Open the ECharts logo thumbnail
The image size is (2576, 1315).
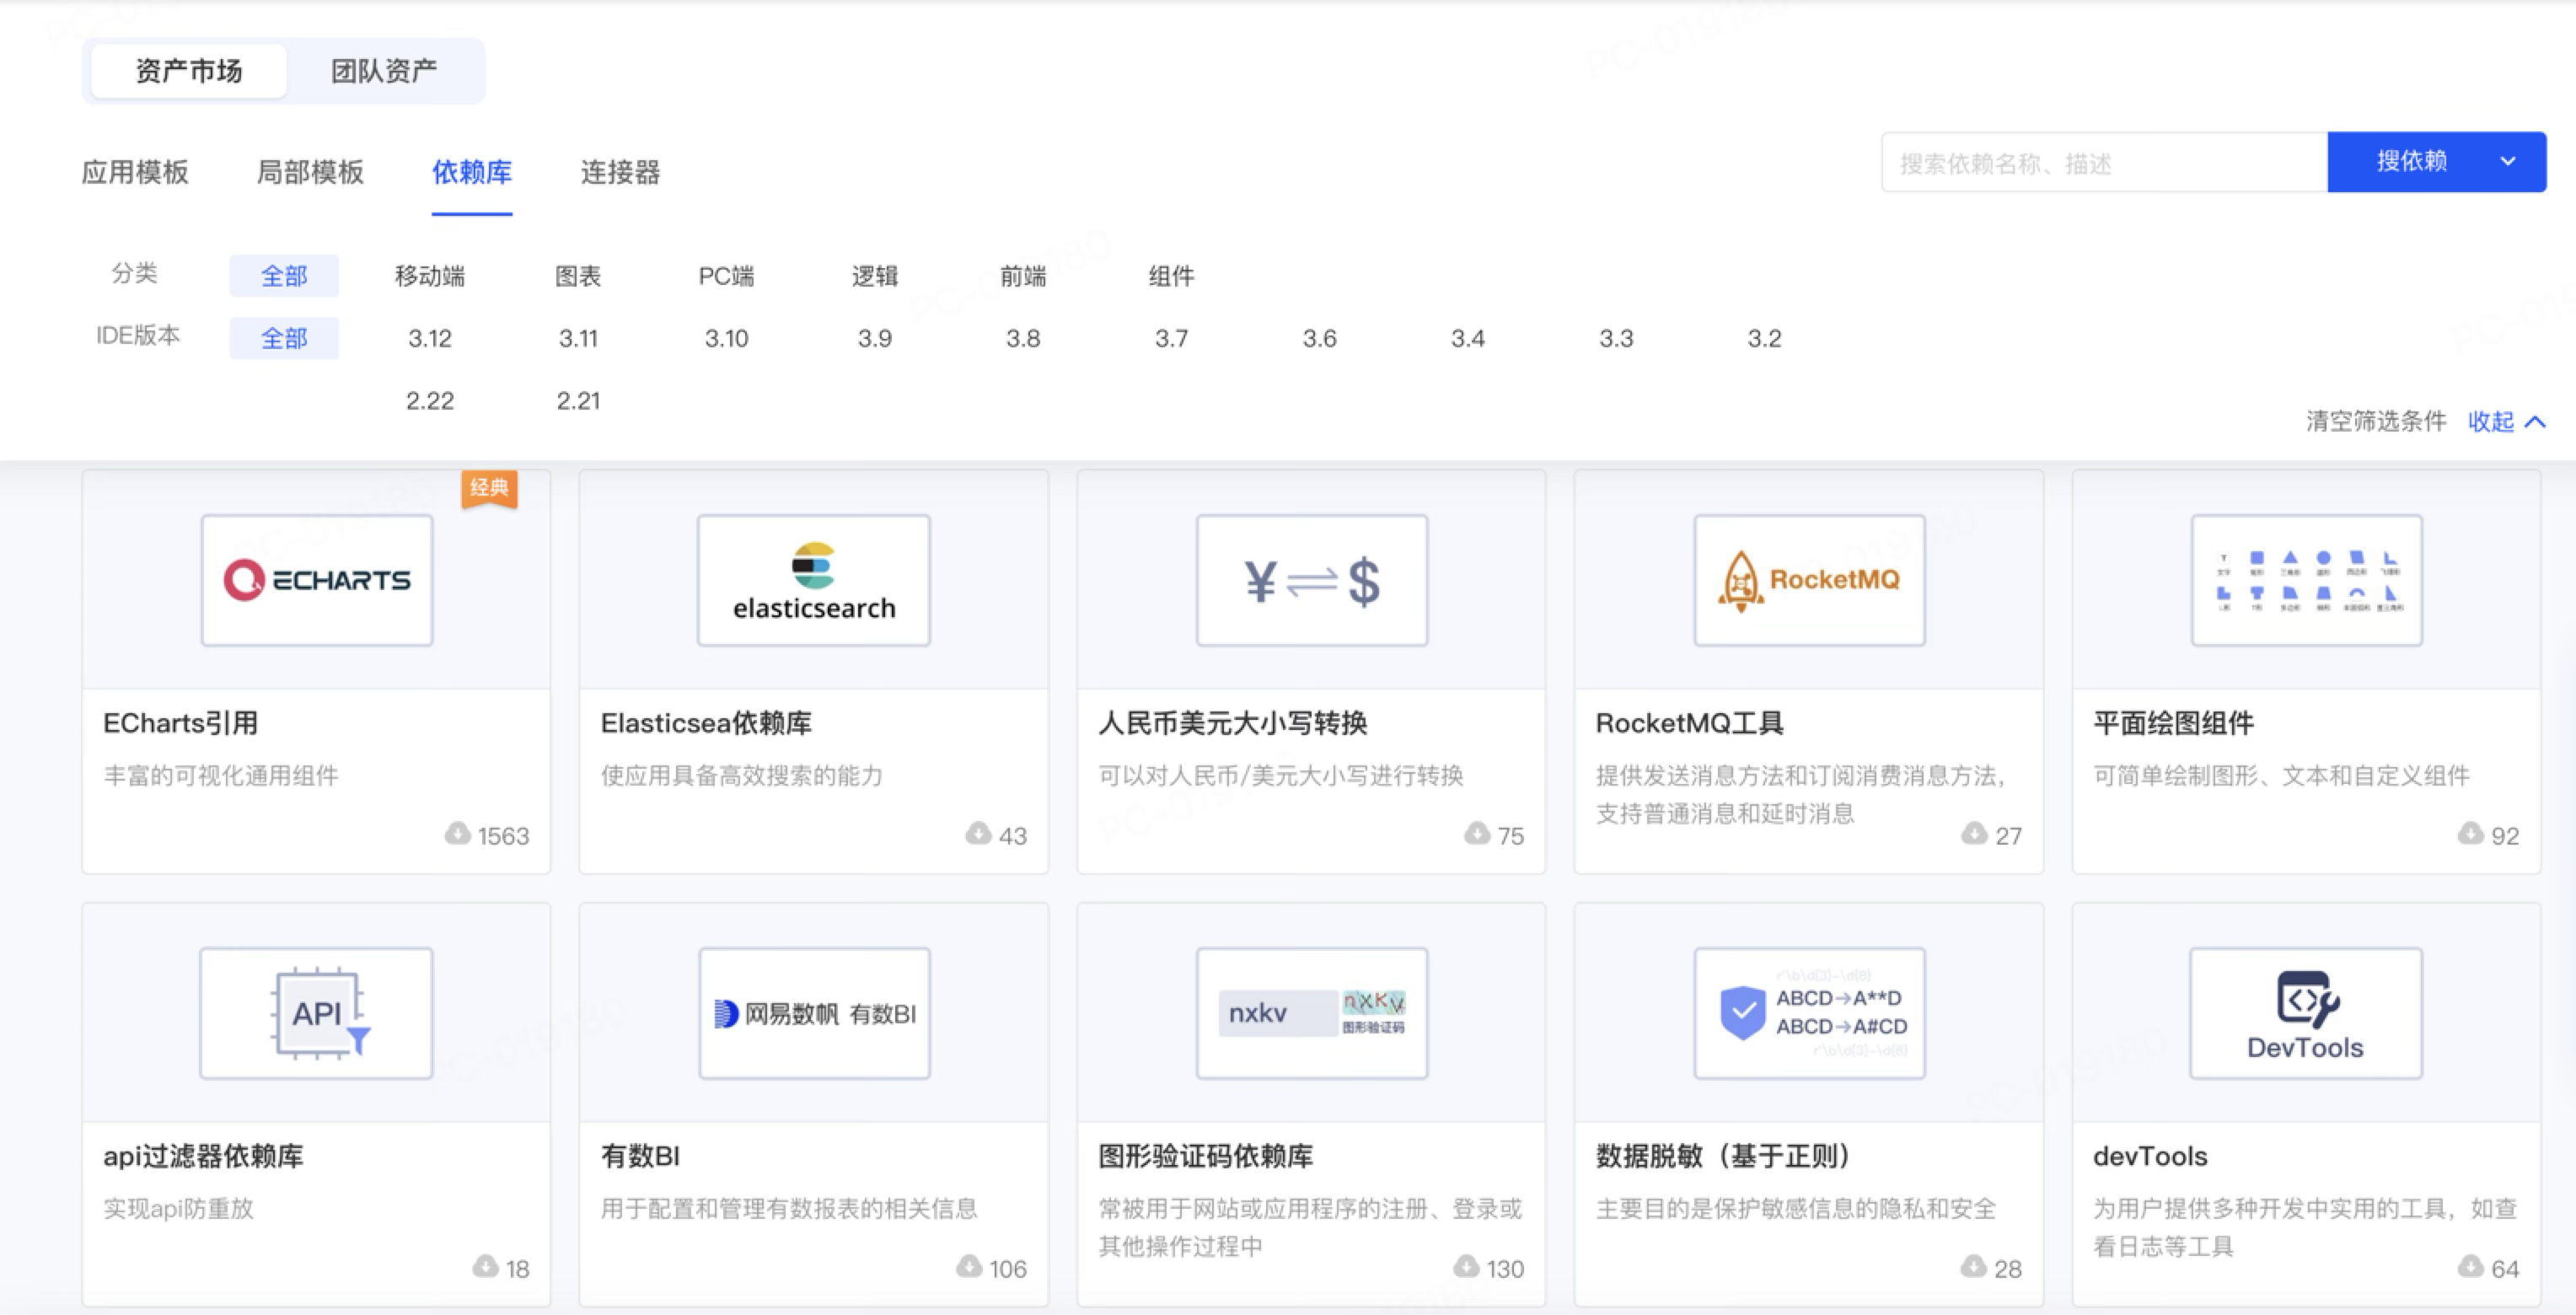pos(317,580)
